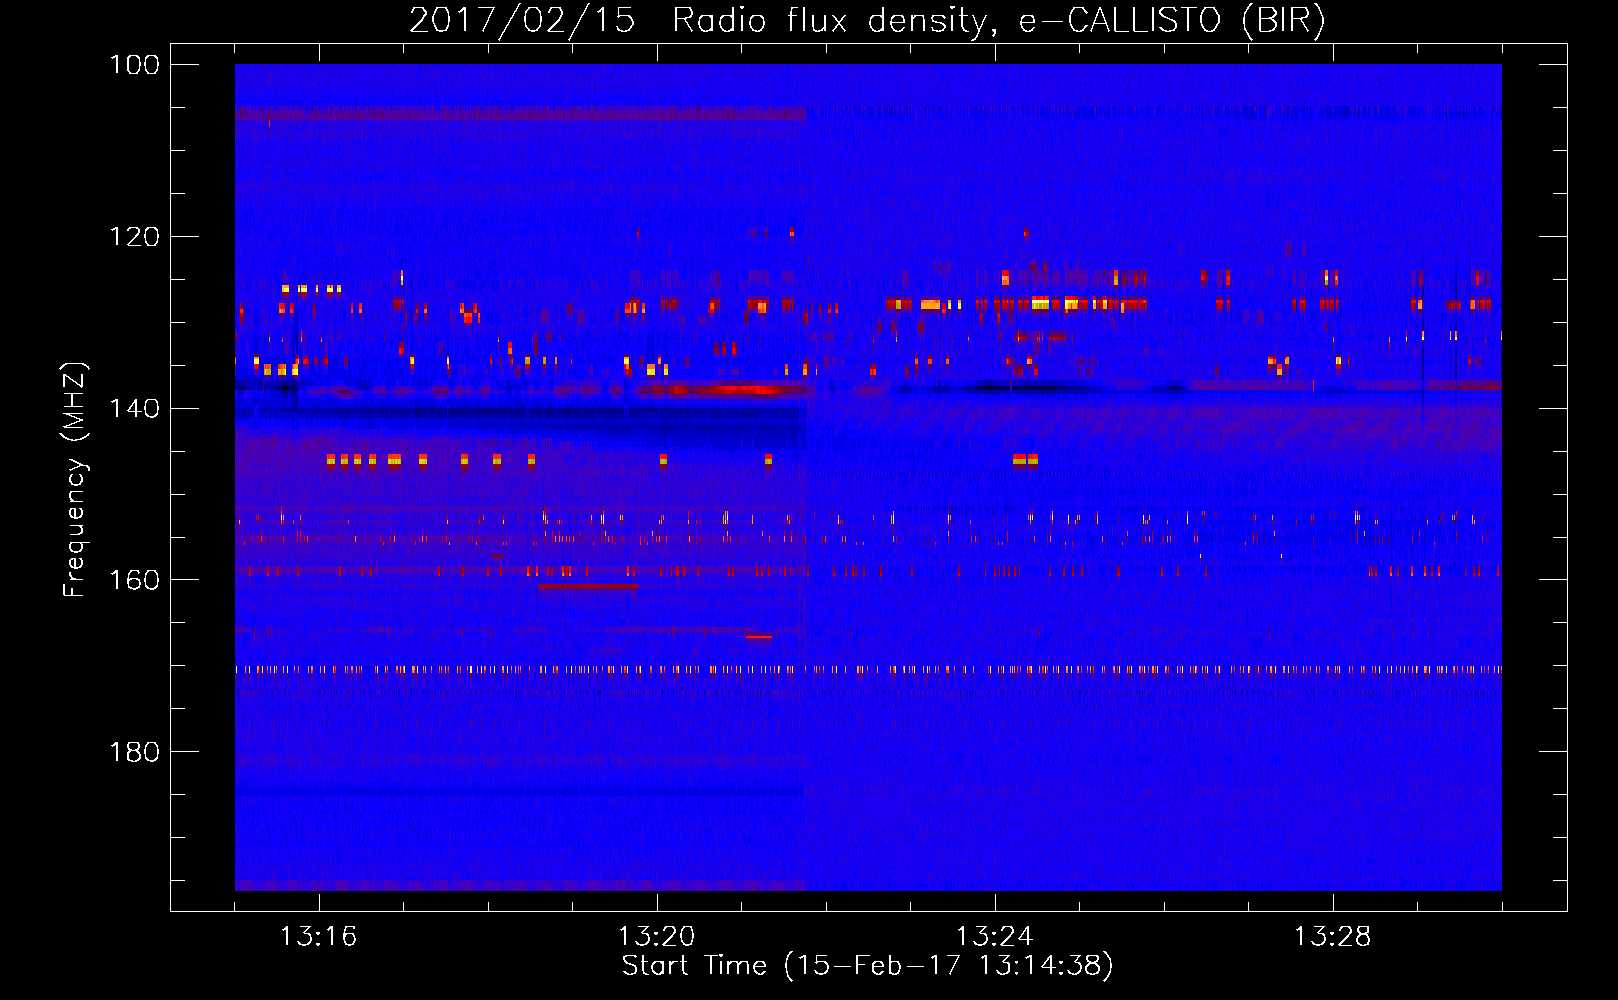Image resolution: width=1618 pixels, height=1000 pixels.
Task: Click the 120 frequency tick label
Action: 134,237
